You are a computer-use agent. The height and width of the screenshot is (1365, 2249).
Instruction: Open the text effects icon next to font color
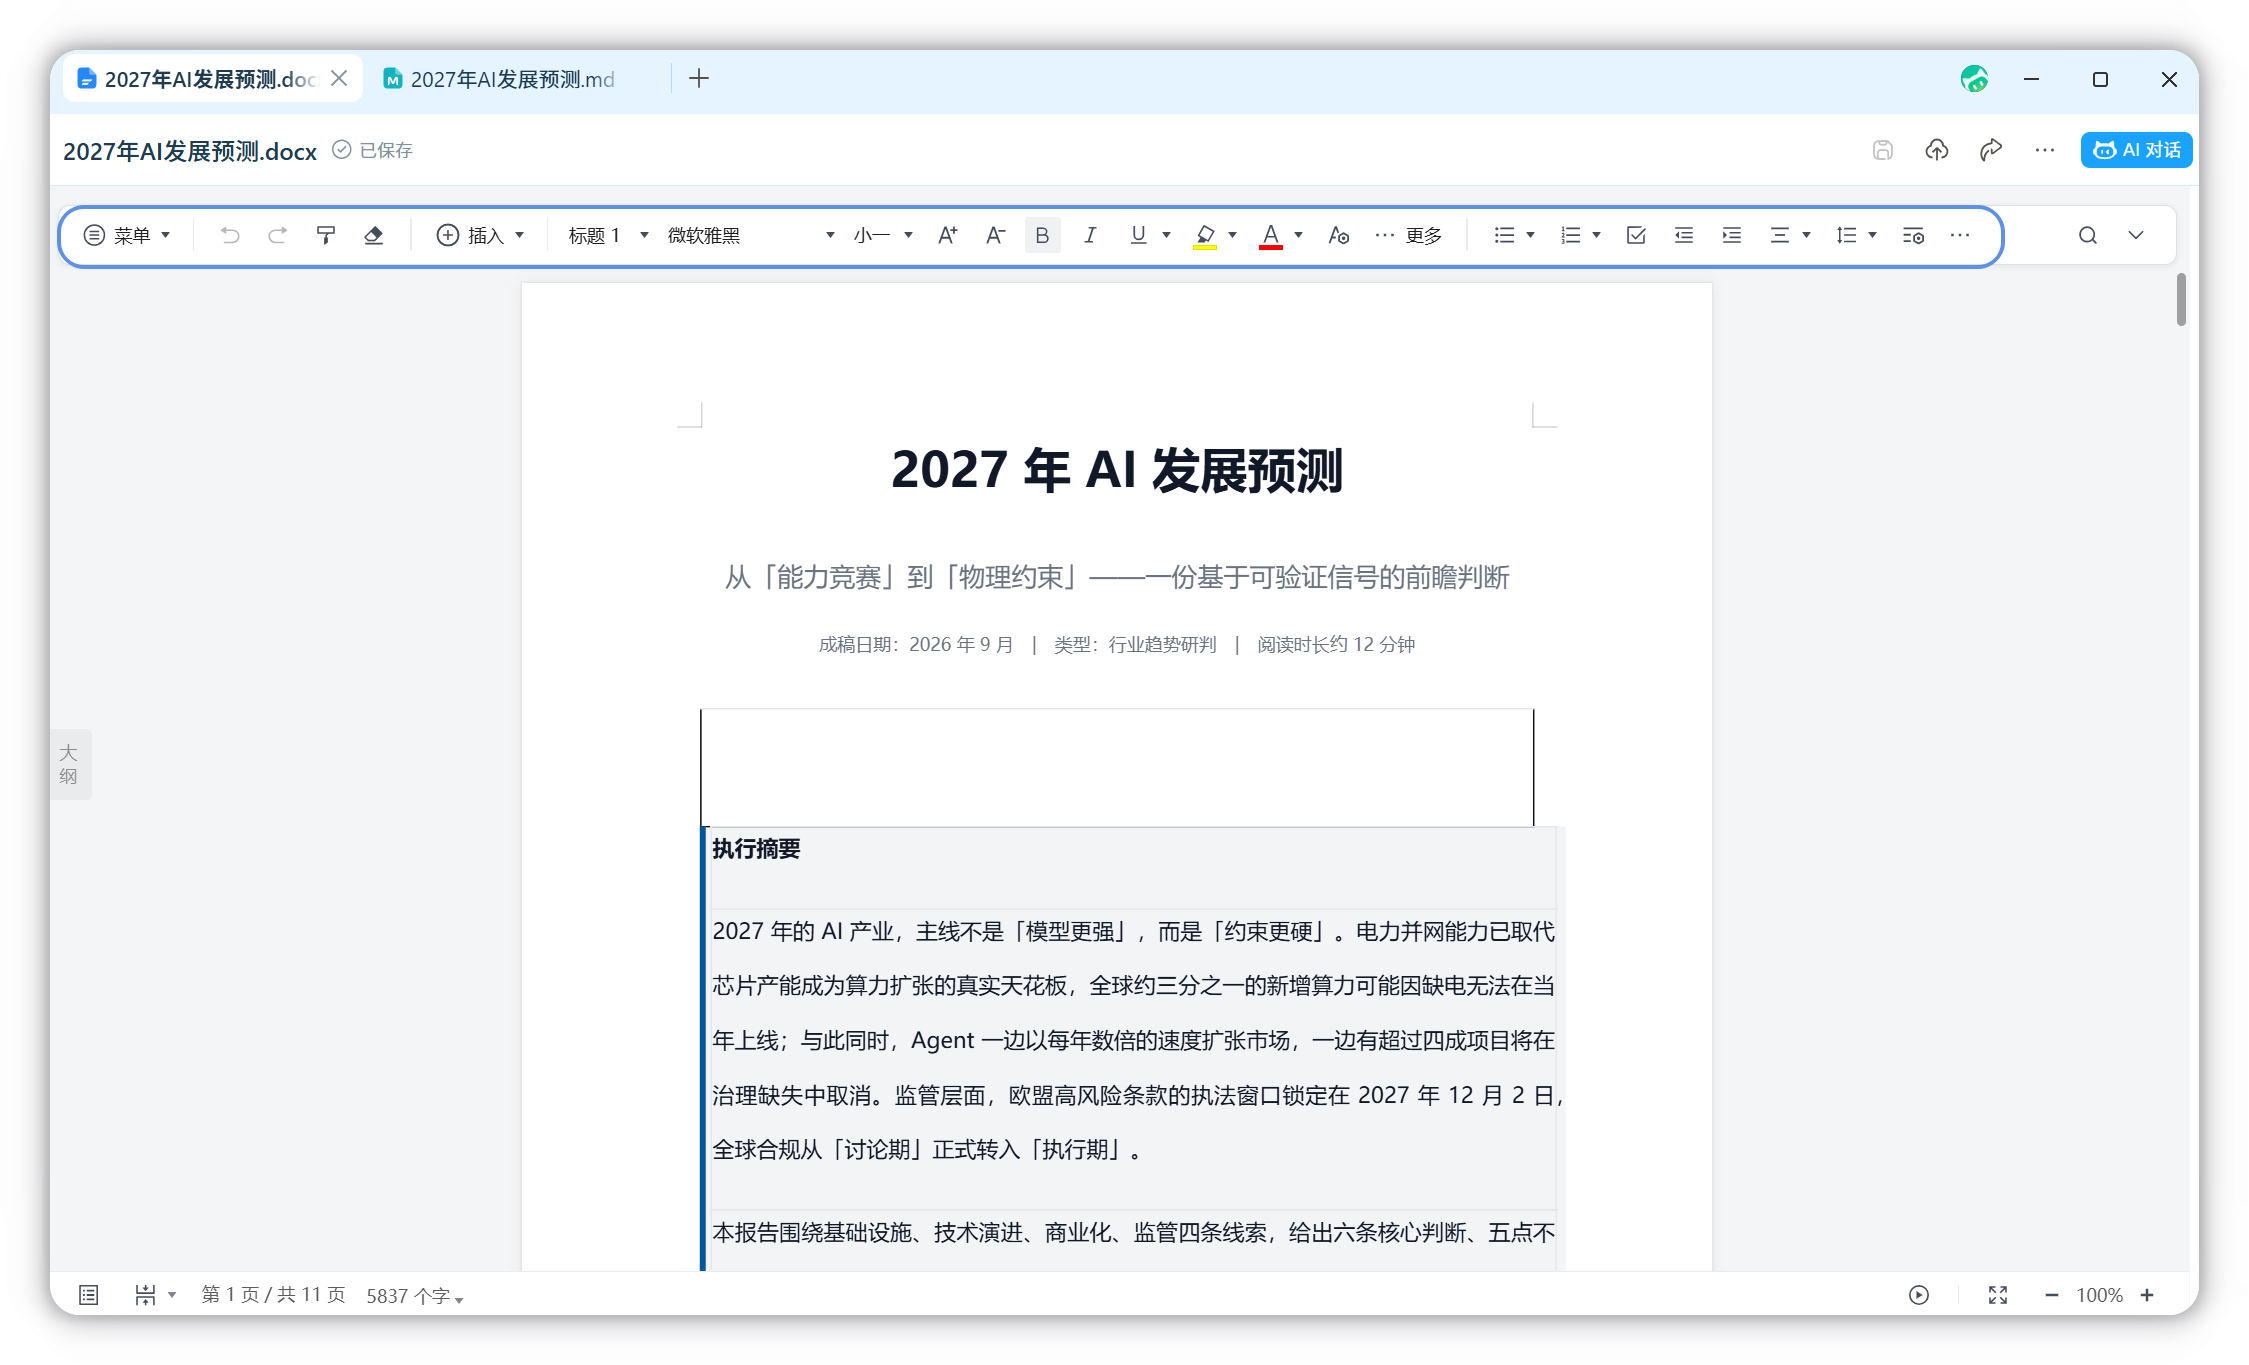(x=1338, y=235)
